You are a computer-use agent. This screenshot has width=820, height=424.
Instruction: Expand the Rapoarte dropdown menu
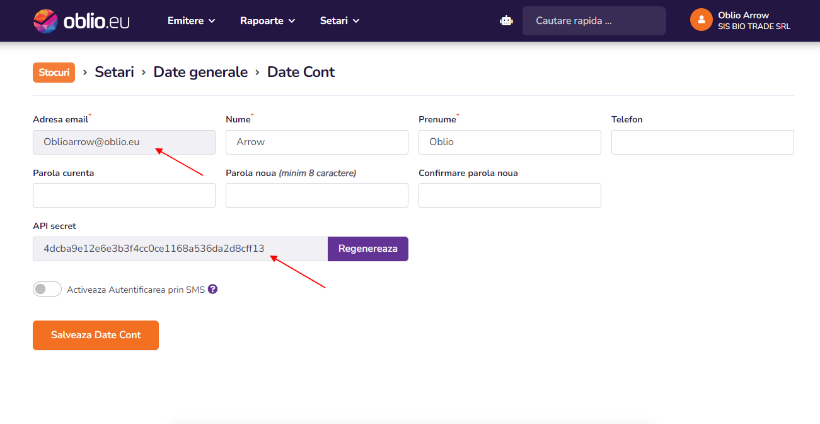pos(267,21)
